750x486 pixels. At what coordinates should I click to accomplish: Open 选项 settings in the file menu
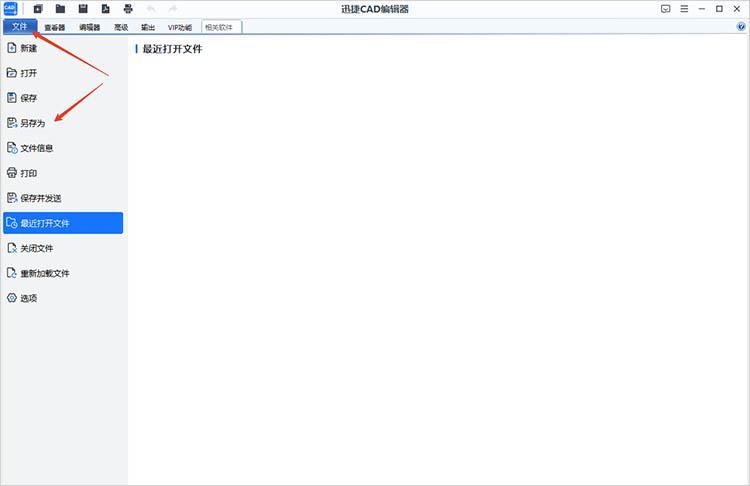pyautogui.click(x=63, y=298)
